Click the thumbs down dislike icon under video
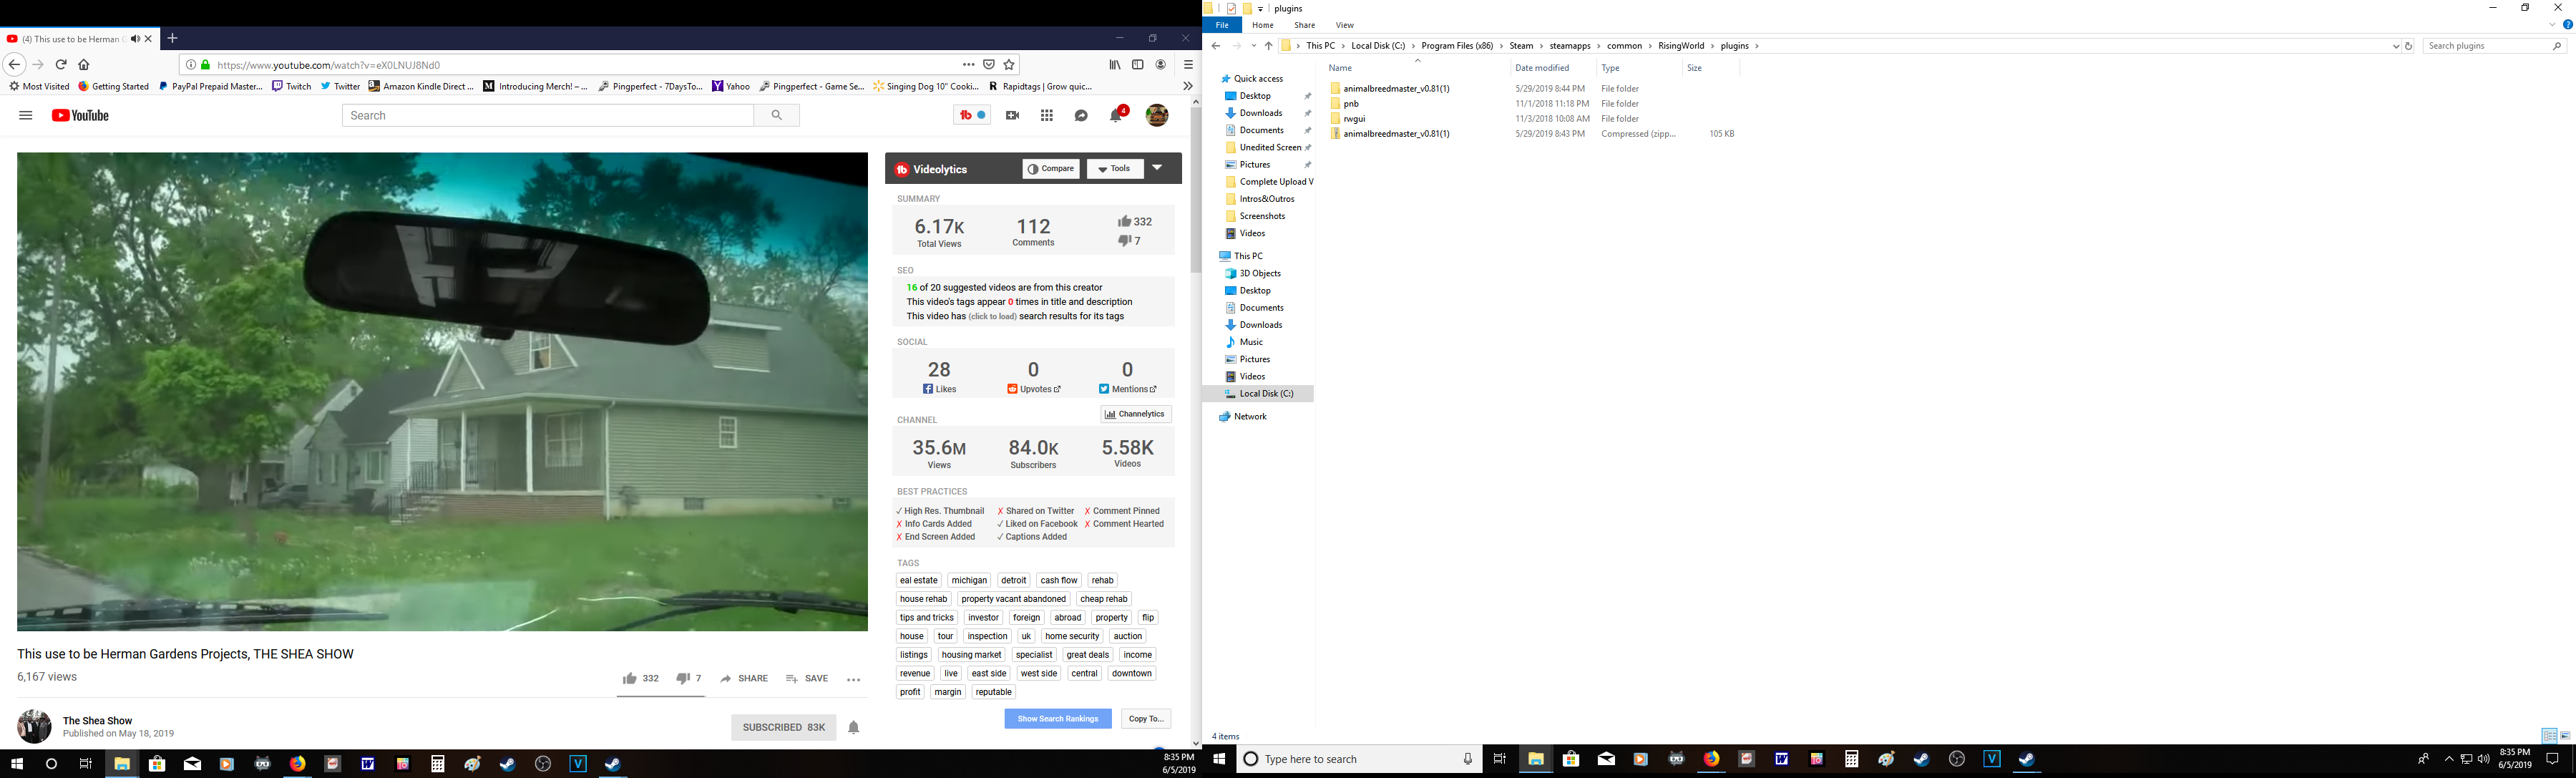Viewport: 2576px width, 778px height. (x=683, y=679)
